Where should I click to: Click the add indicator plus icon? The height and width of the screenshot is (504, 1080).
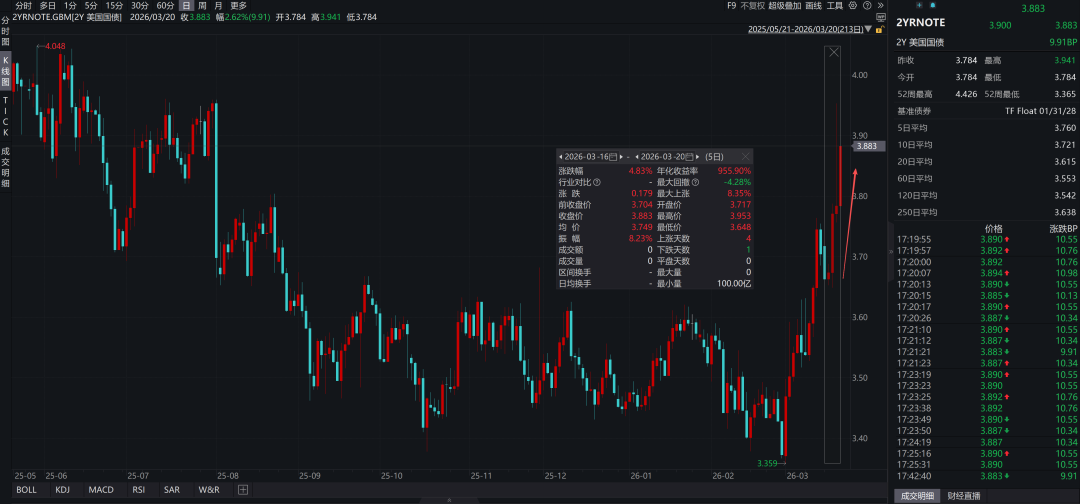(242, 490)
